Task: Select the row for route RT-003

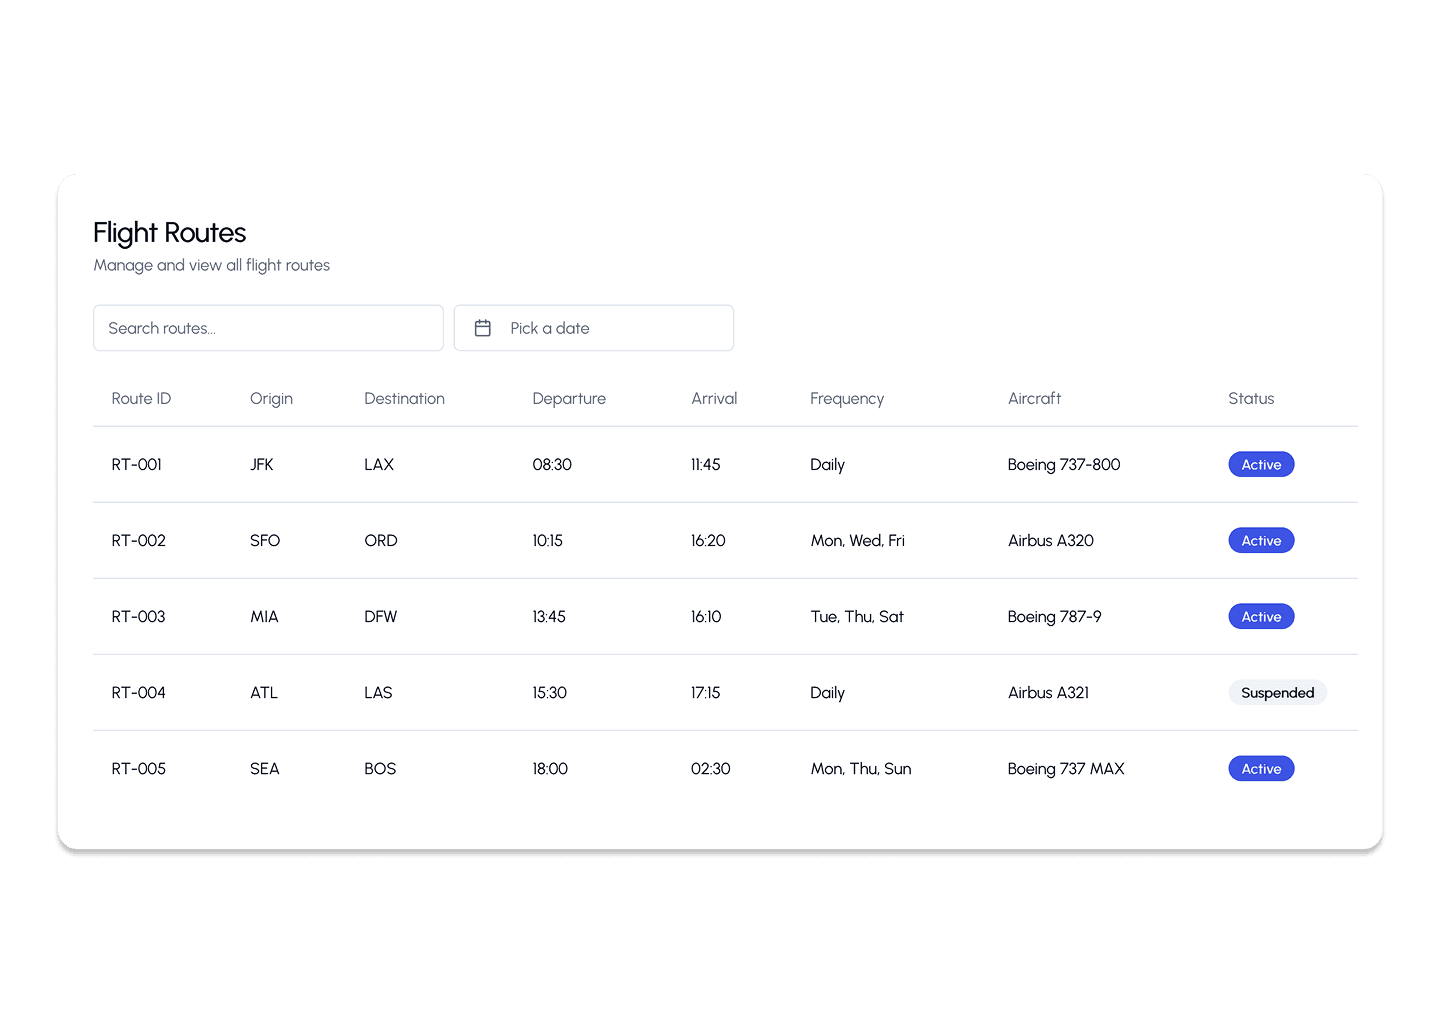Action: [700, 616]
